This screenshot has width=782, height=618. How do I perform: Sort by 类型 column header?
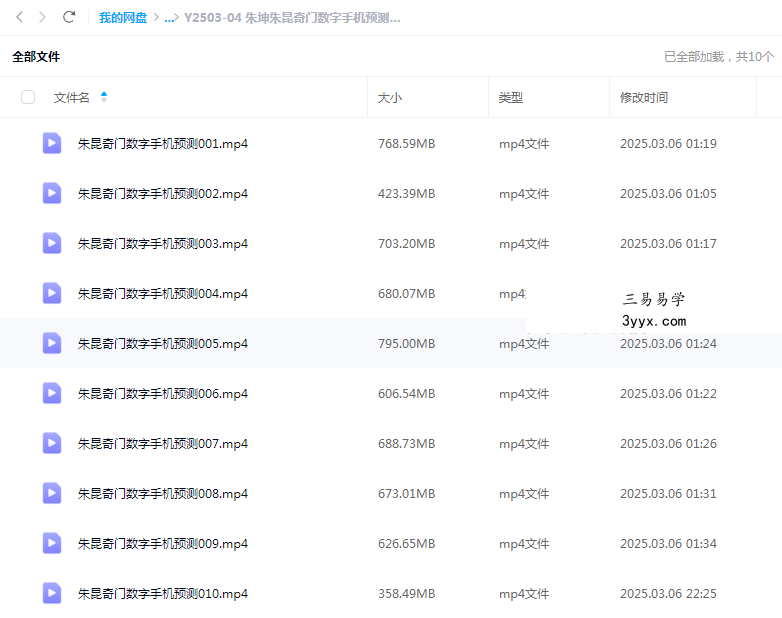click(511, 97)
